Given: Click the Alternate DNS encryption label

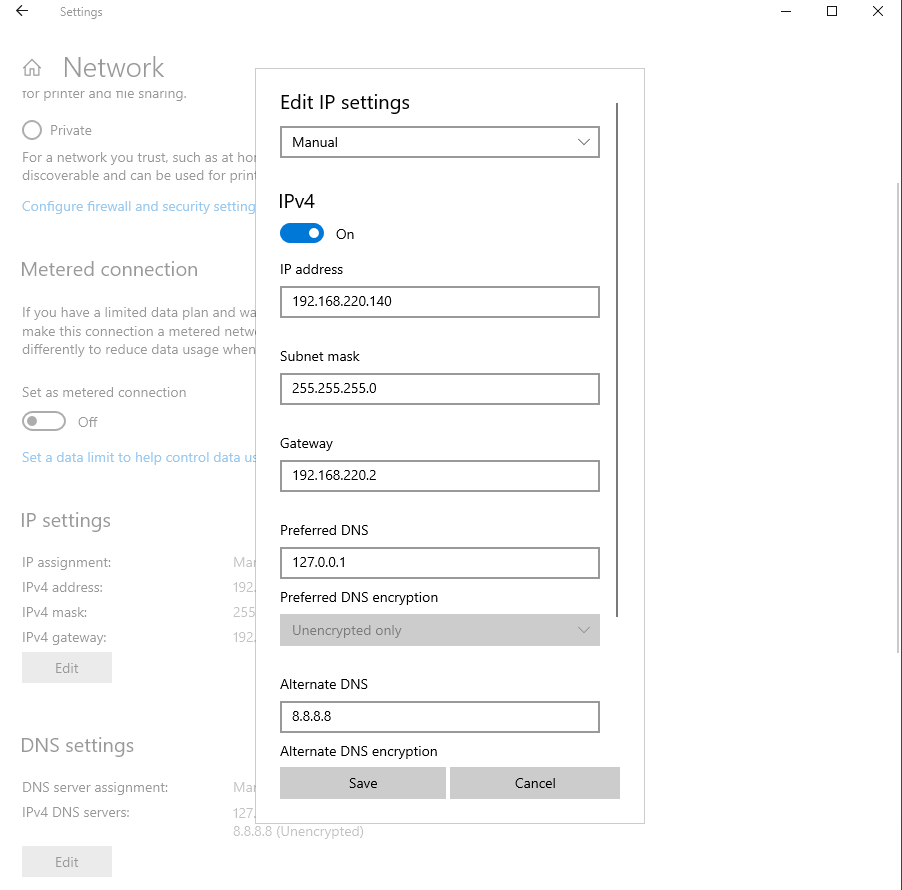Looking at the screenshot, I should (358, 751).
